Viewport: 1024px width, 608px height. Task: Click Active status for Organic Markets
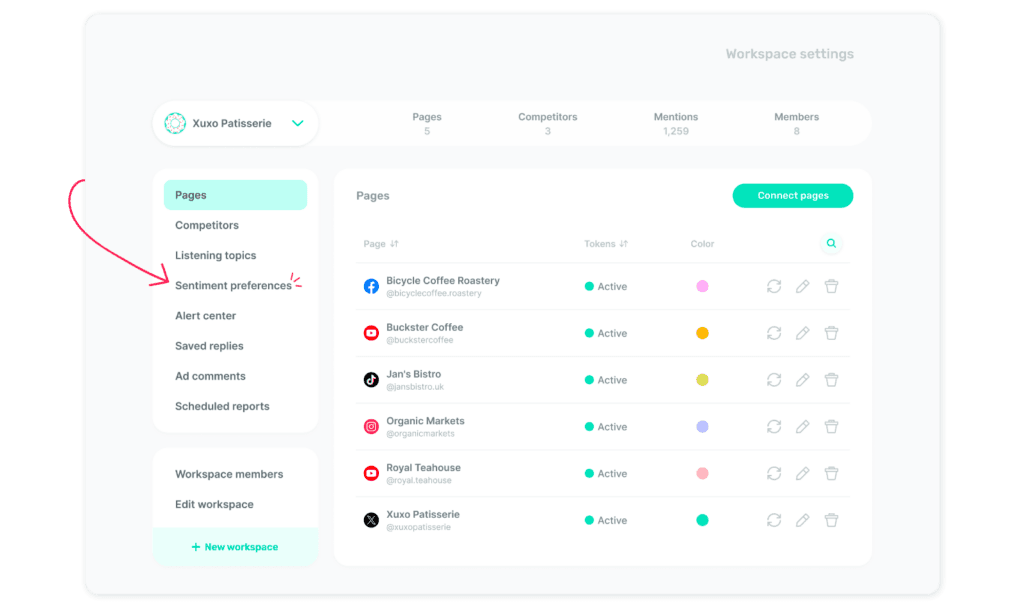606,426
